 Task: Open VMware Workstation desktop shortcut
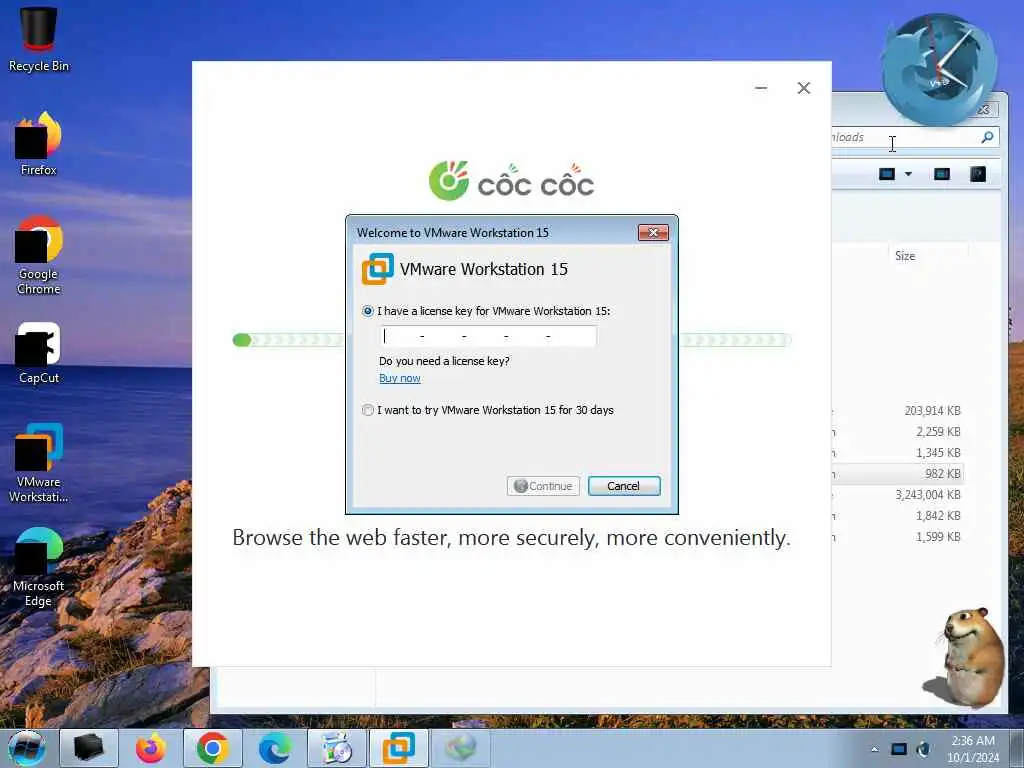tap(38, 462)
